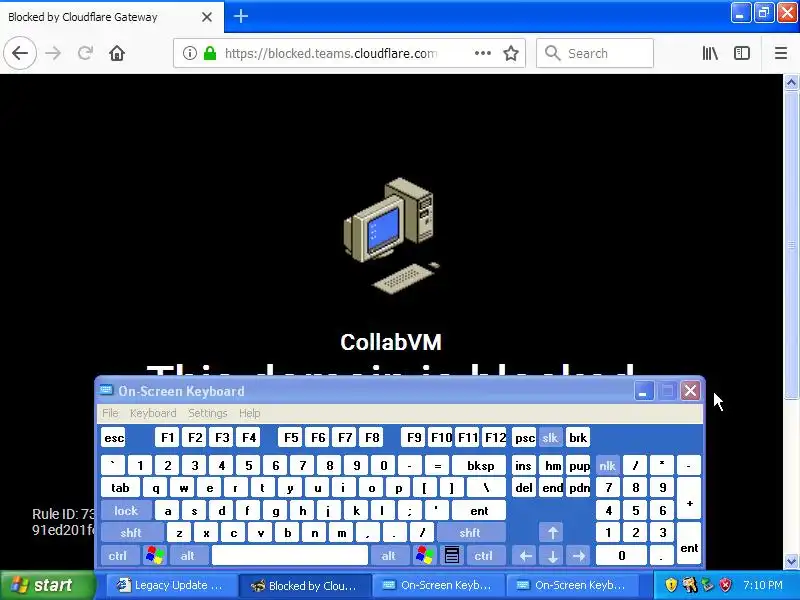
Task: Click the CollabVM heading text
Action: [391, 342]
